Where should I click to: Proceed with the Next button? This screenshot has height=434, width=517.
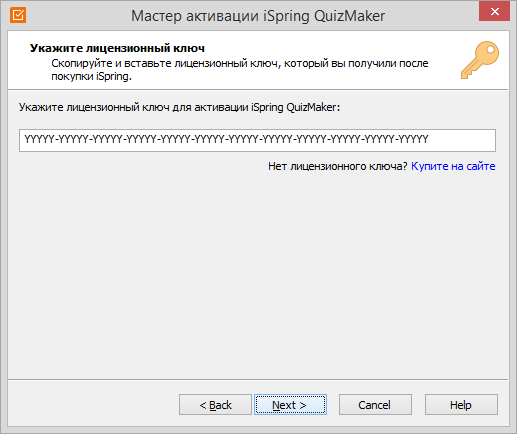[290, 405]
